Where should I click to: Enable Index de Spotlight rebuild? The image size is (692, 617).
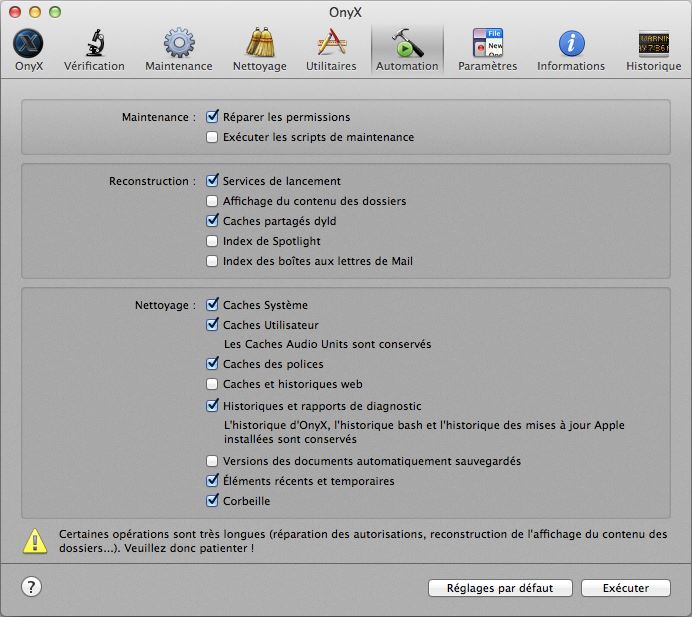212,241
